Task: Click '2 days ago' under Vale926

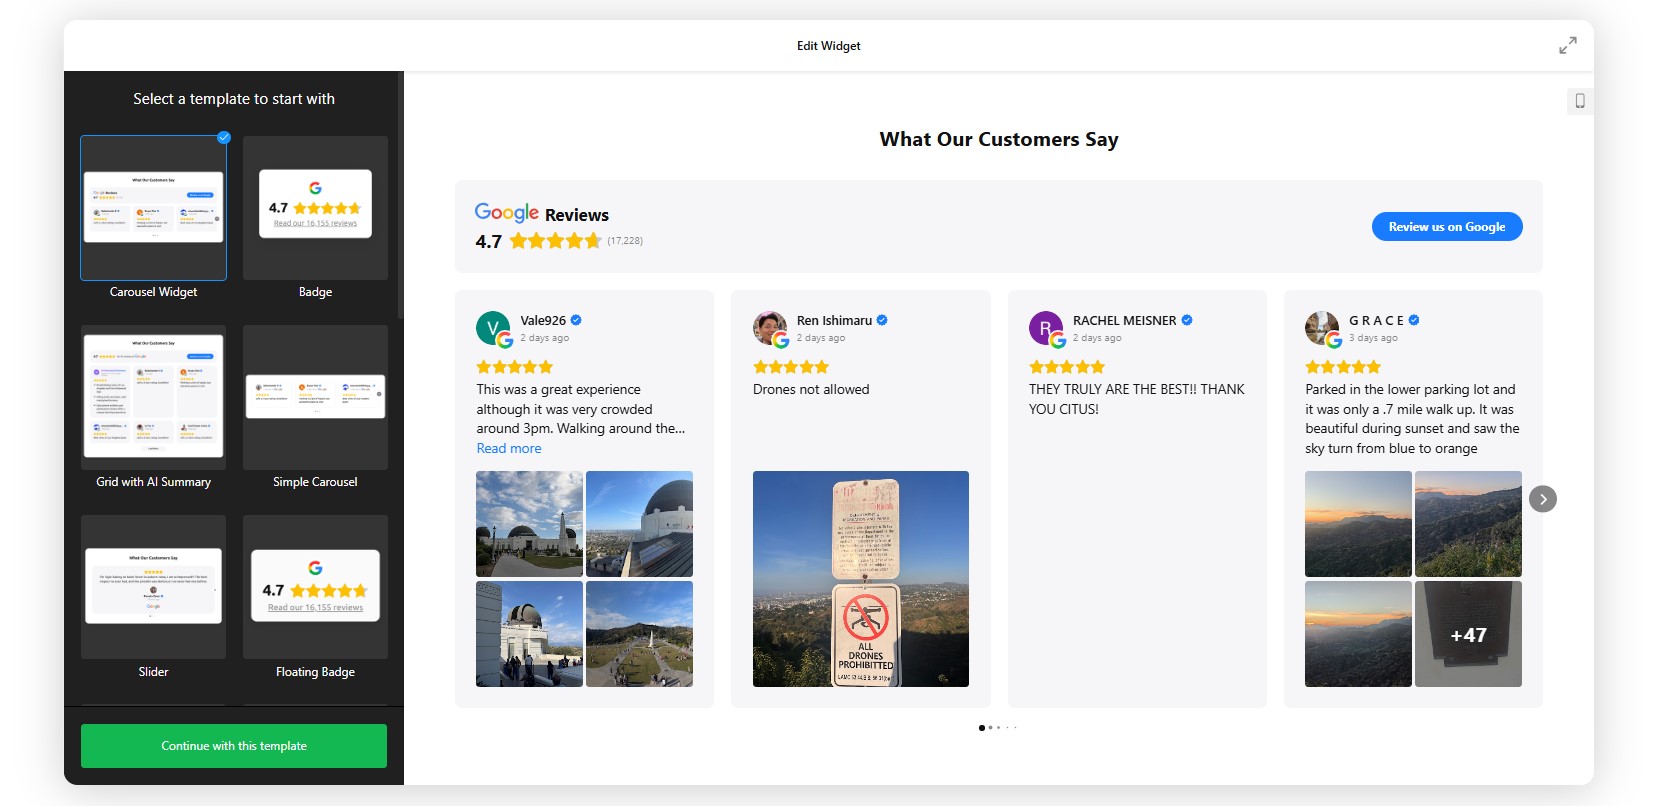Action: [x=545, y=338]
